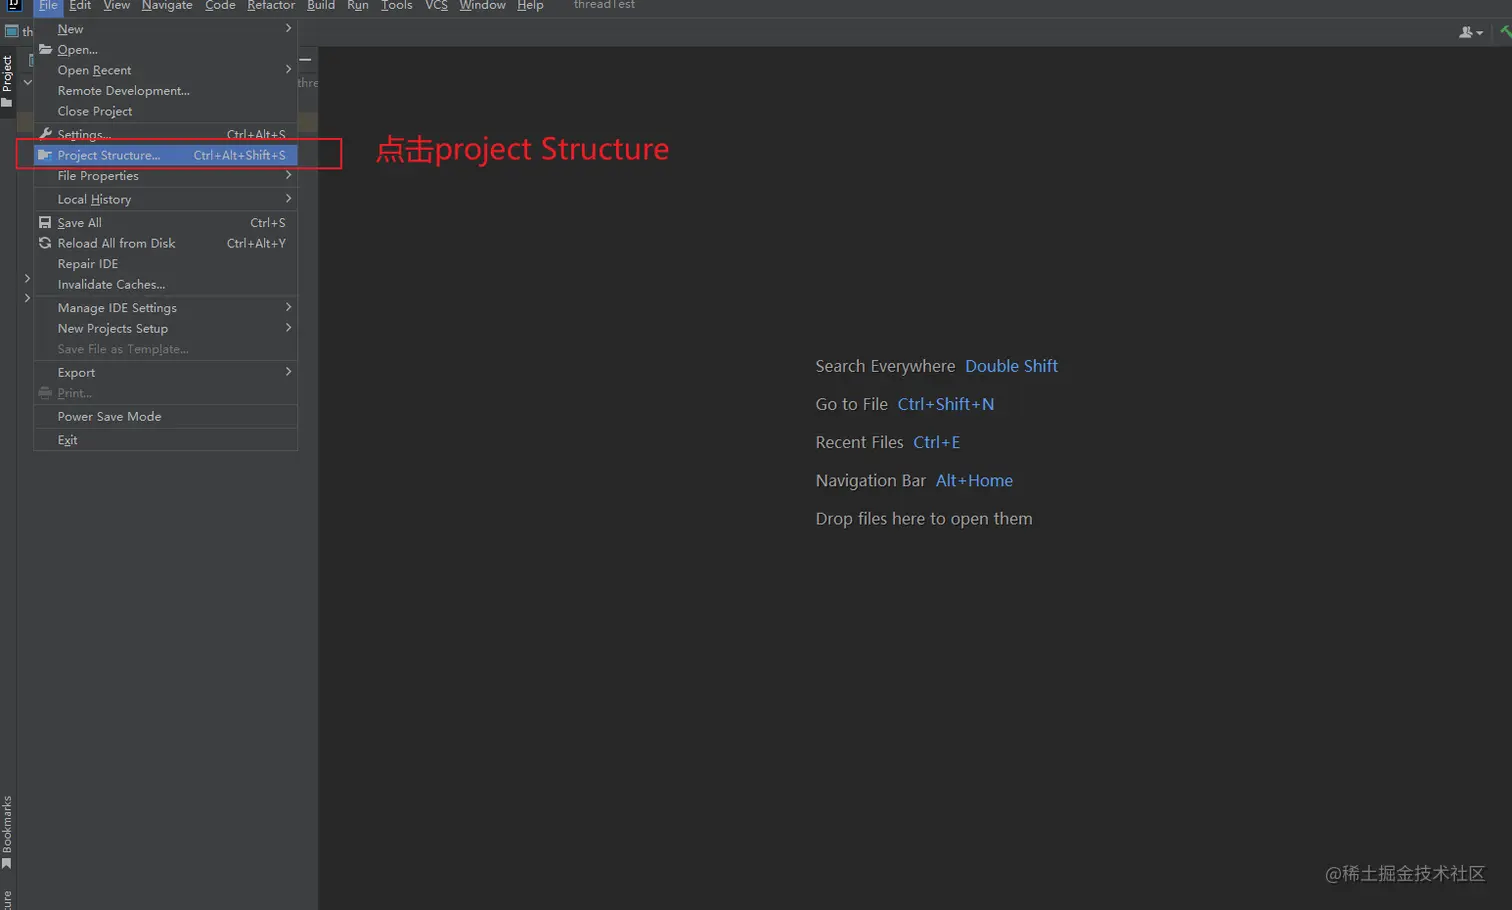Open the Run menu
Image resolution: width=1512 pixels, height=910 pixels.
point(358,6)
